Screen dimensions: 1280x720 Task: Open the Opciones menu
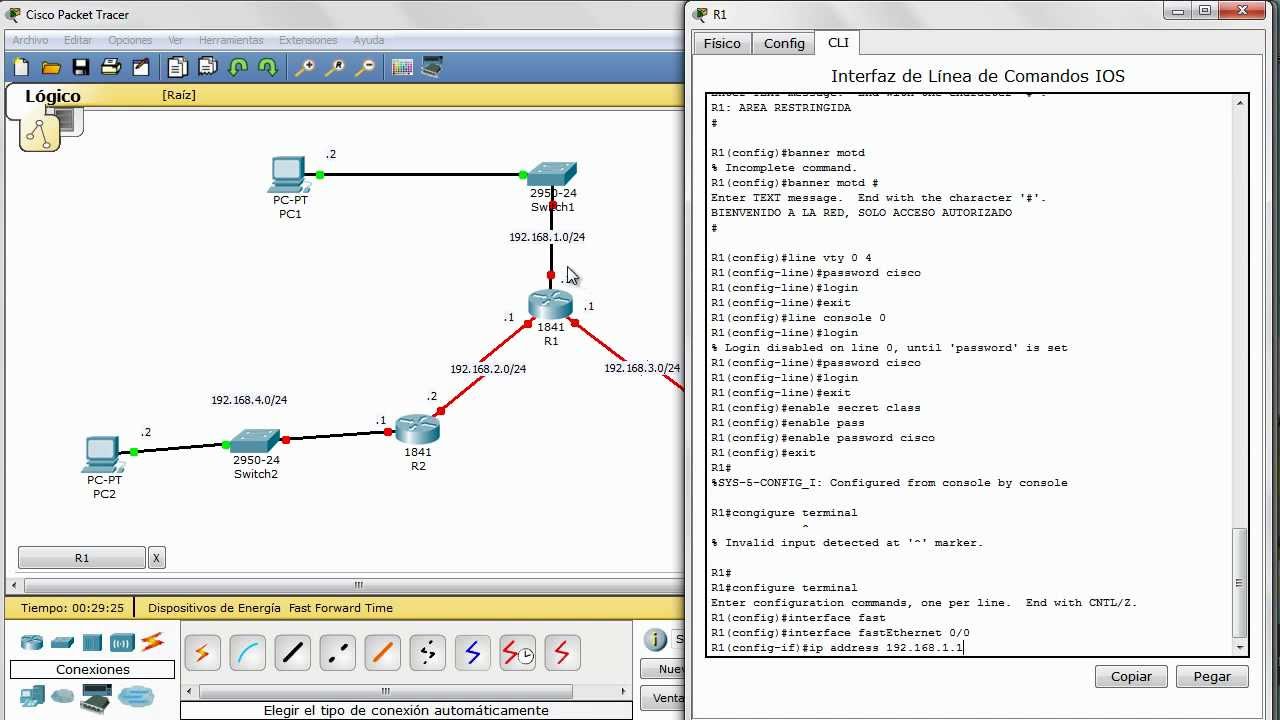coord(130,40)
